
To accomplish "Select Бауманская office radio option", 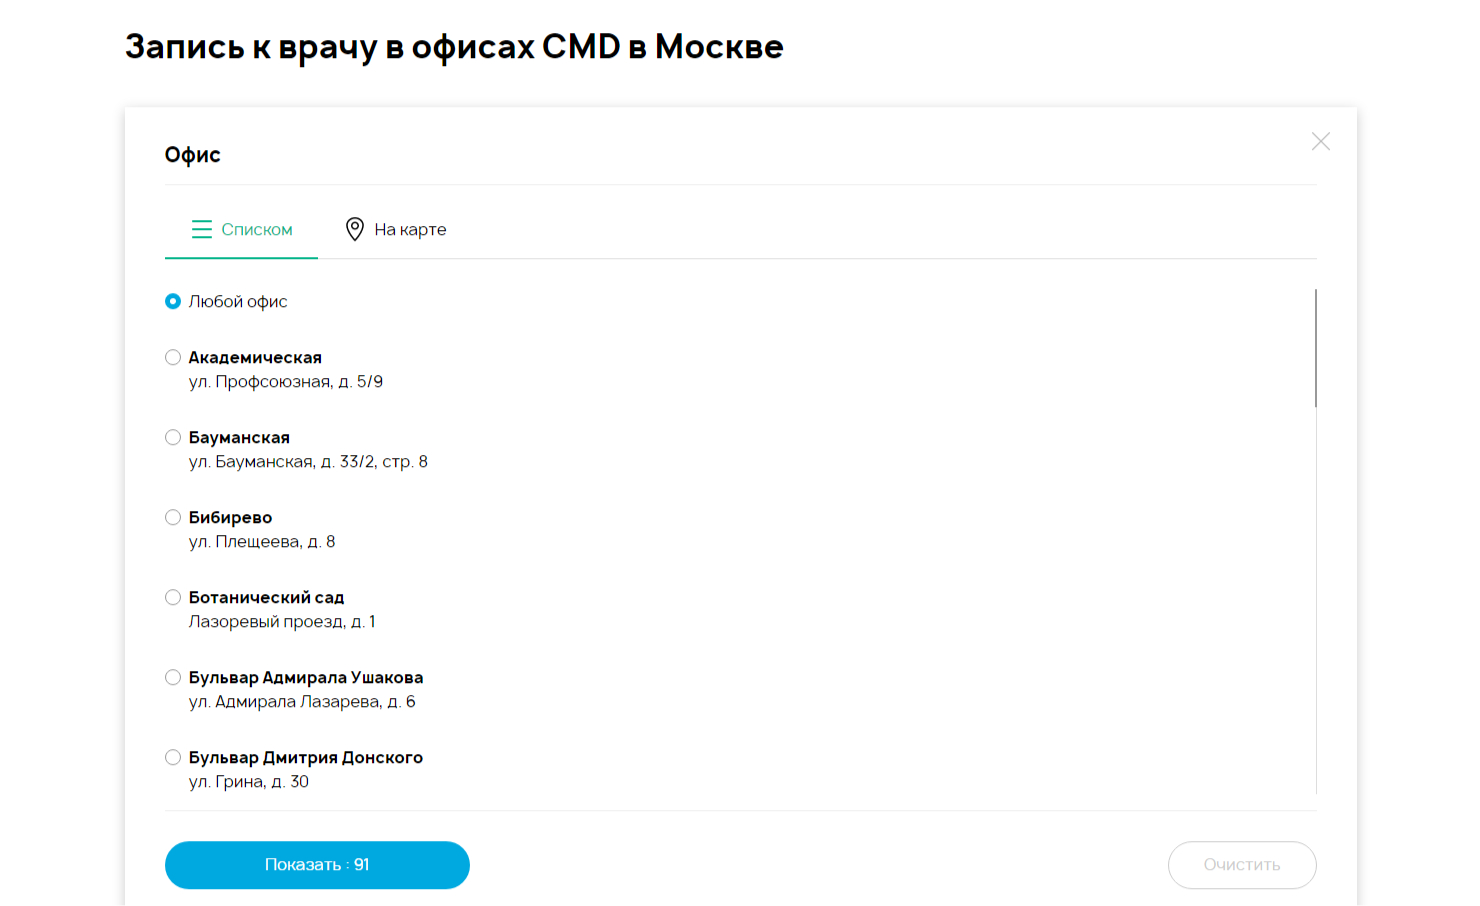I will [x=173, y=437].
